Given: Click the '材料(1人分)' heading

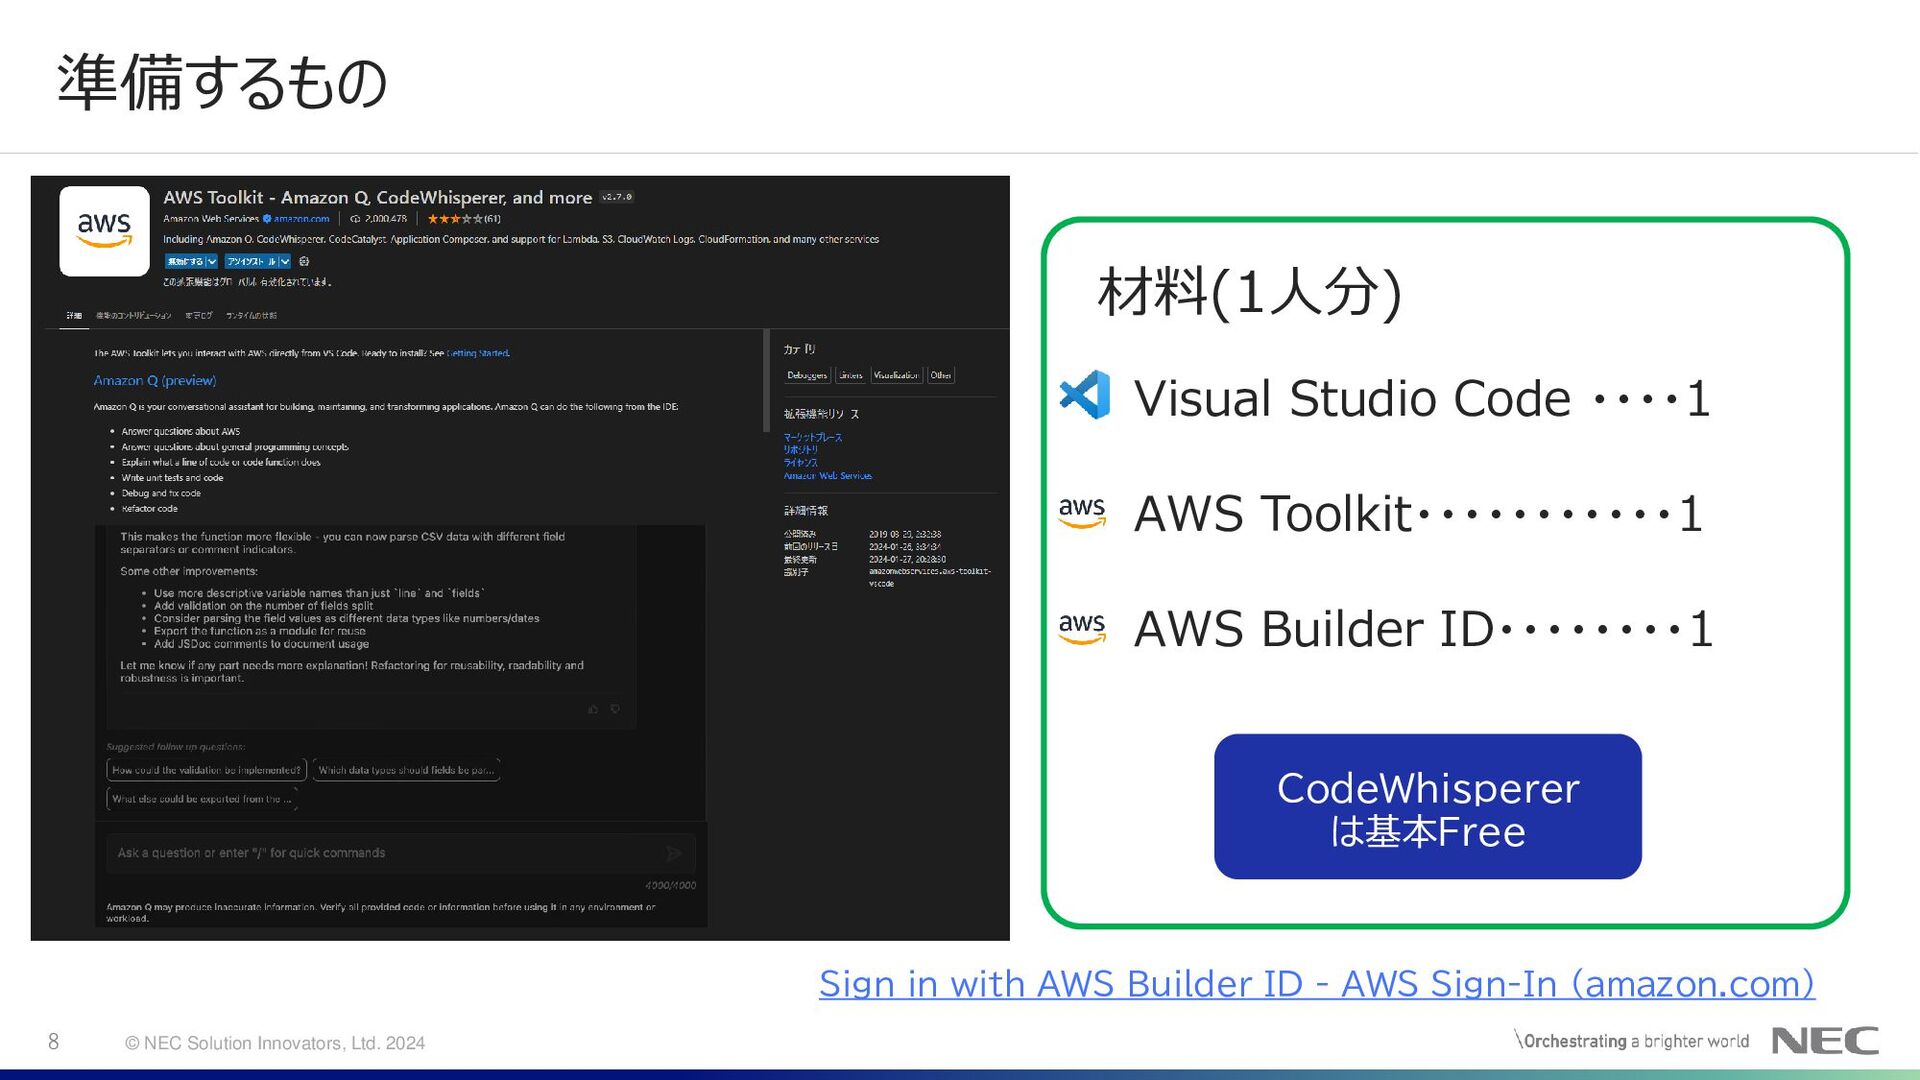Looking at the screenshot, I should [1249, 293].
